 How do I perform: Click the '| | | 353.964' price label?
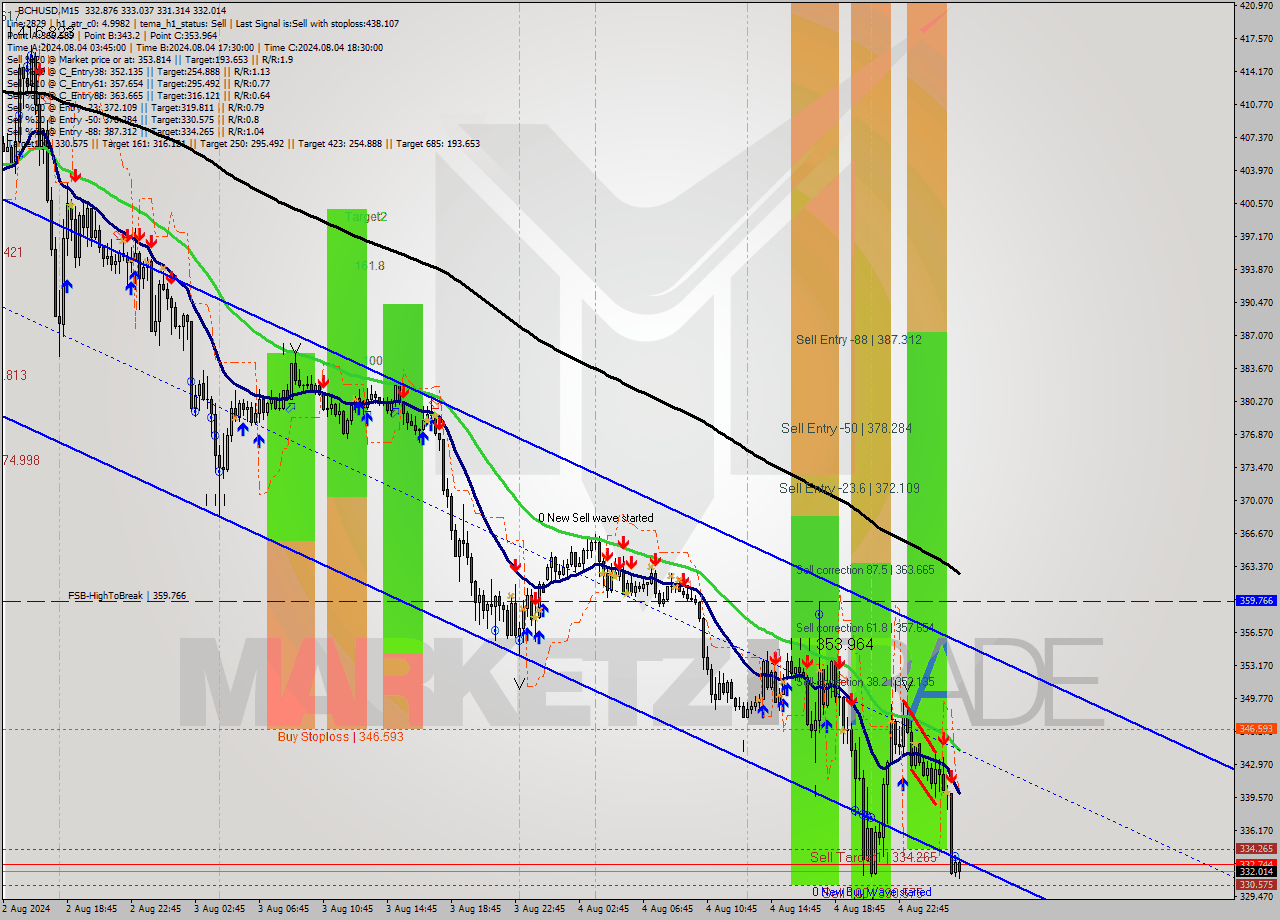point(833,645)
